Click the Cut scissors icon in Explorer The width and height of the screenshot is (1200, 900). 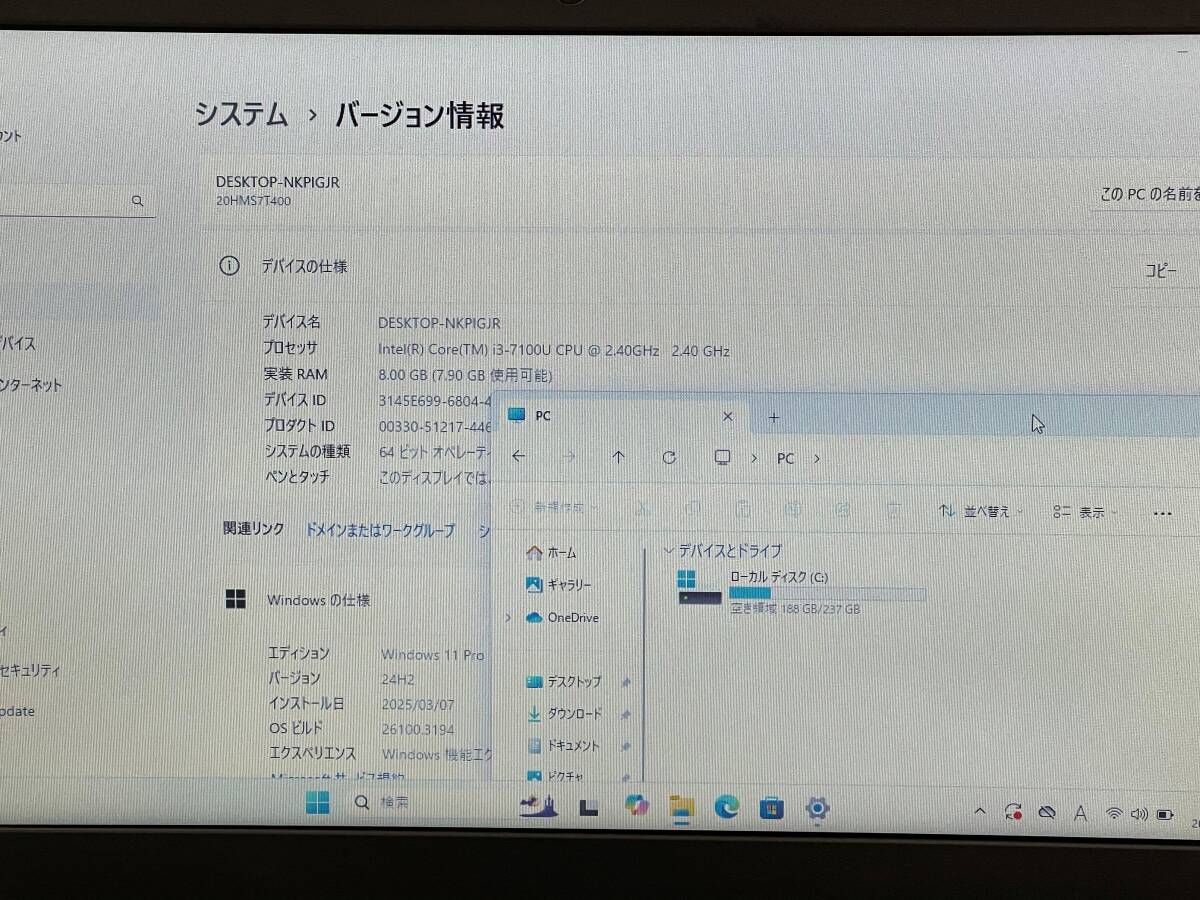pyautogui.click(x=645, y=508)
